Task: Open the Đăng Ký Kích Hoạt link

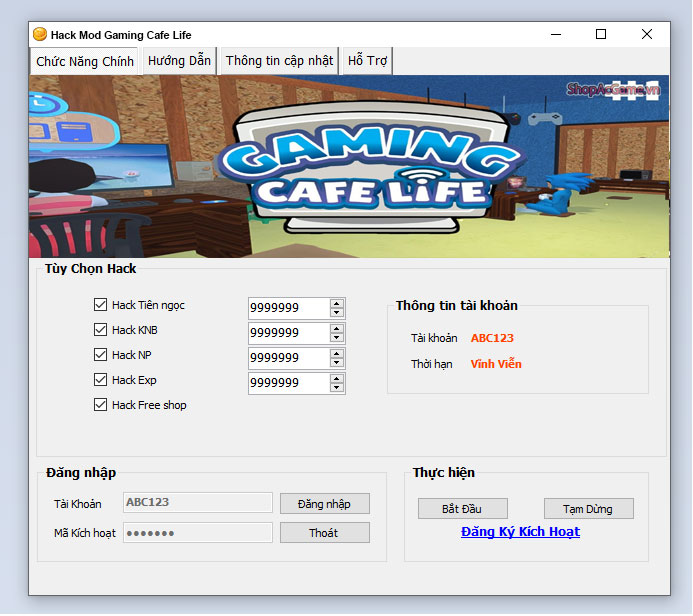Action: 520,532
